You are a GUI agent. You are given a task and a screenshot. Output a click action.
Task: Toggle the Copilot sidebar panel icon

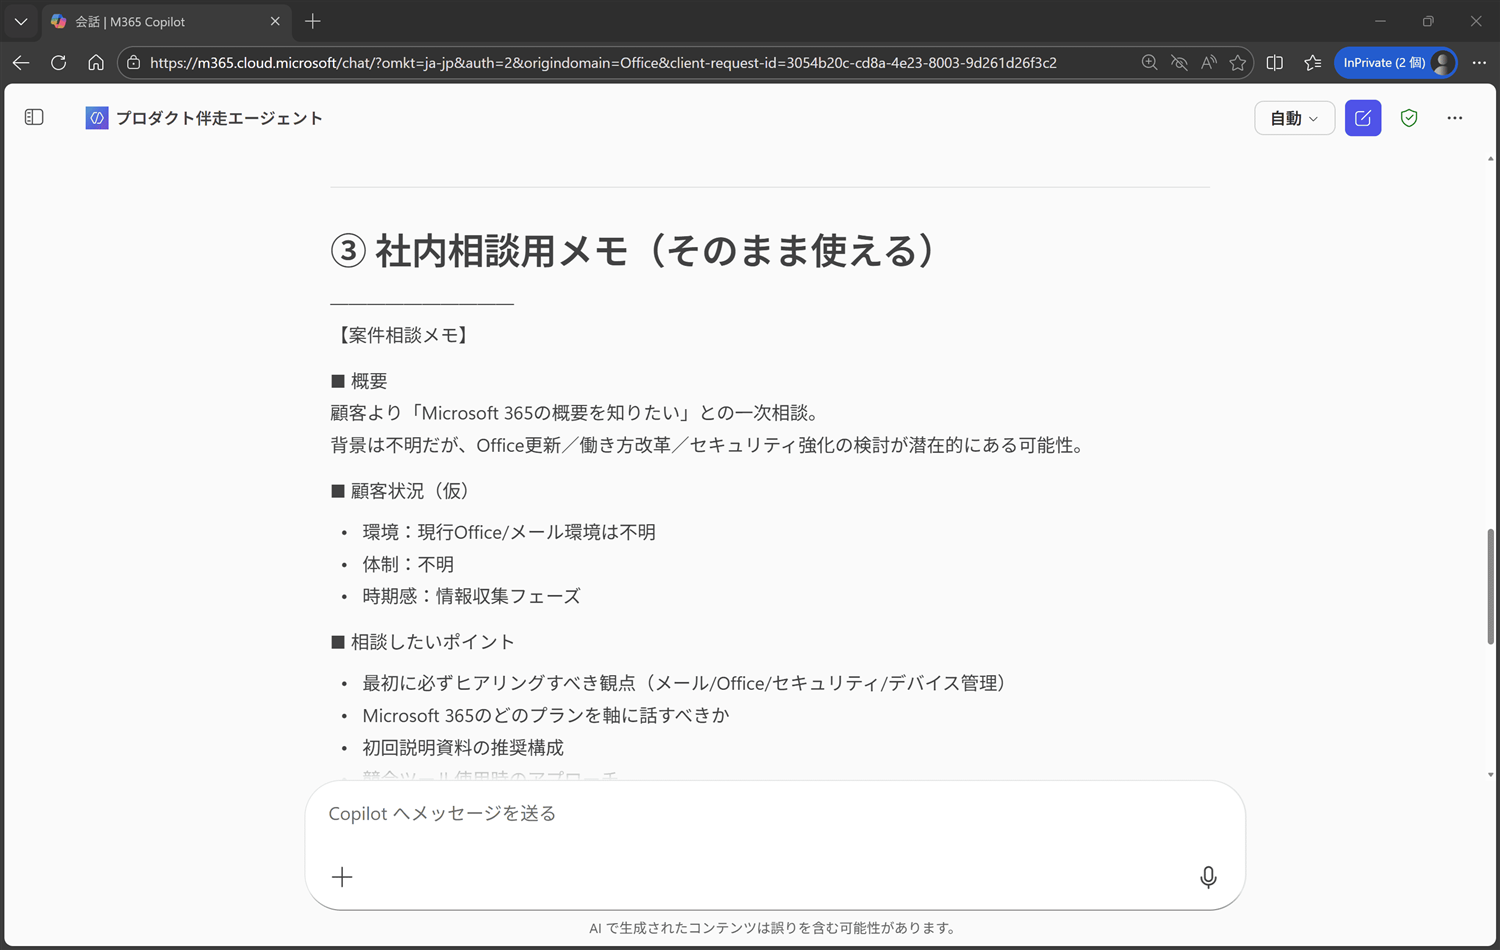[x=34, y=117]
